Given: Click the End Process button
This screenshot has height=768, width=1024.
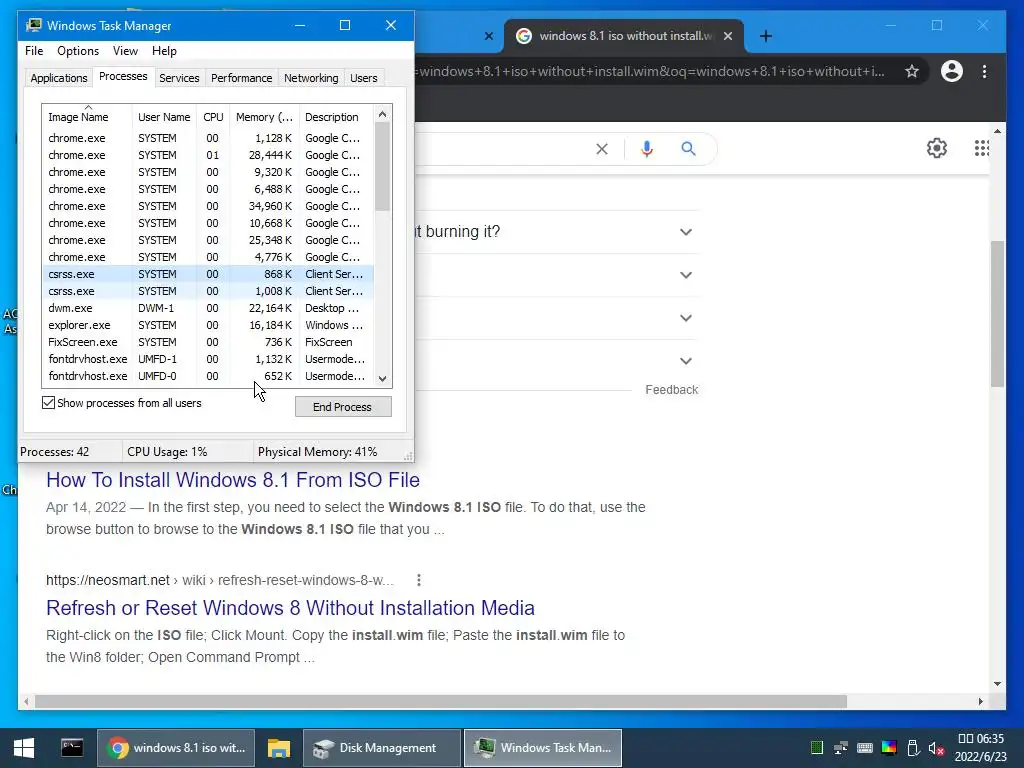Looking at the screenshot, I should point(343,407).
